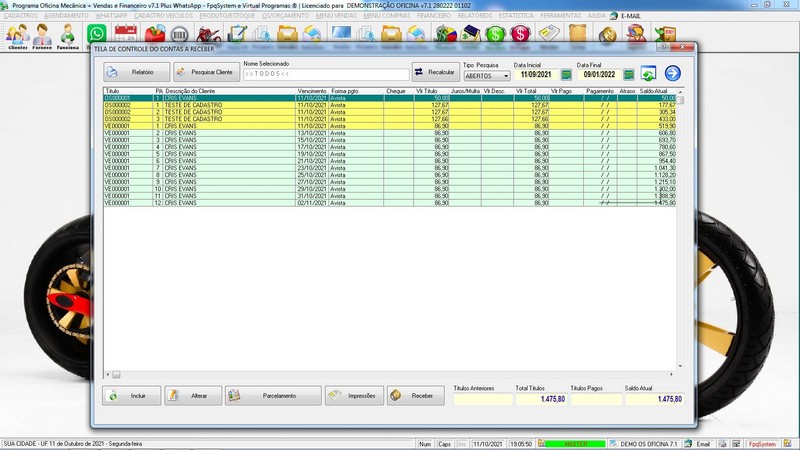Image resolution: width=800 pixels, height=450 pixels.
Task: Click the Total Títulos value 1.475,80
Action: point(541,399)
